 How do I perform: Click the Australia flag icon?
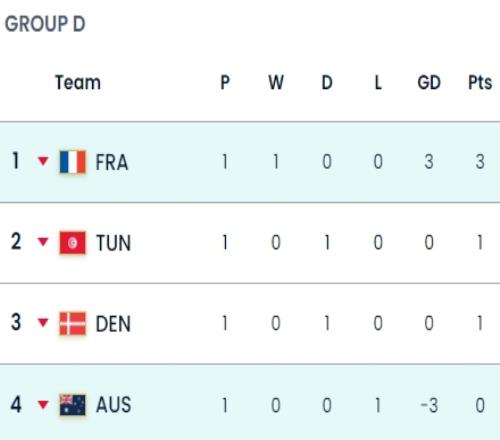[x=73, y=405]
